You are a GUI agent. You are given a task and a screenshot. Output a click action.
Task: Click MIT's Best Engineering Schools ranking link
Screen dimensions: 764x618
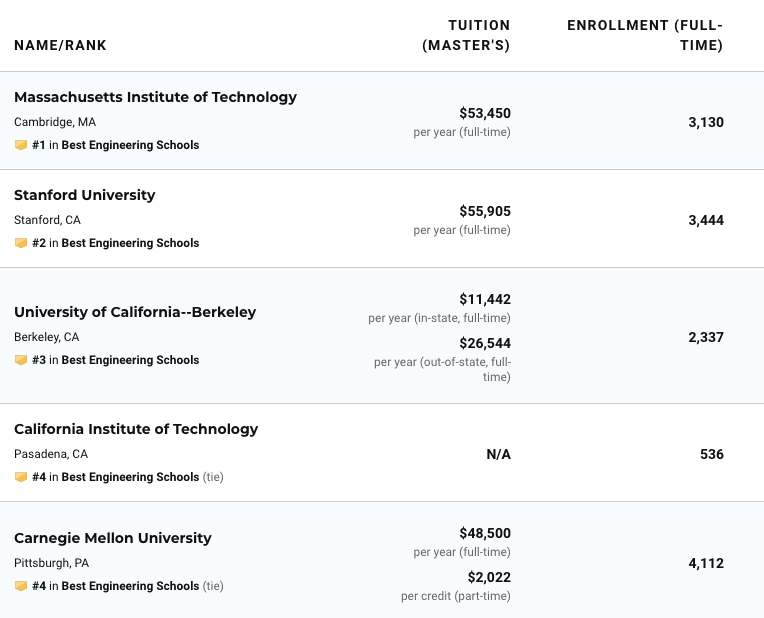(x=130, y=145)
